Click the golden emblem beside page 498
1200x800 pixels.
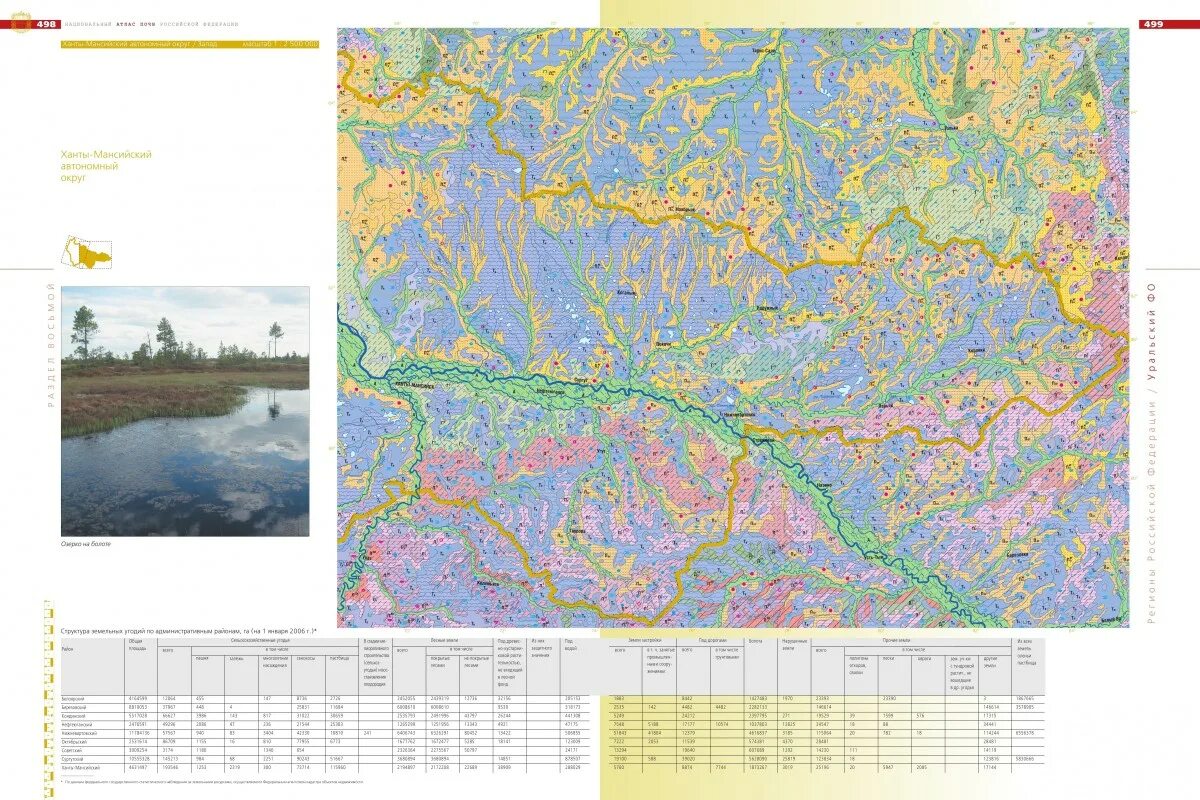(20, 24)
